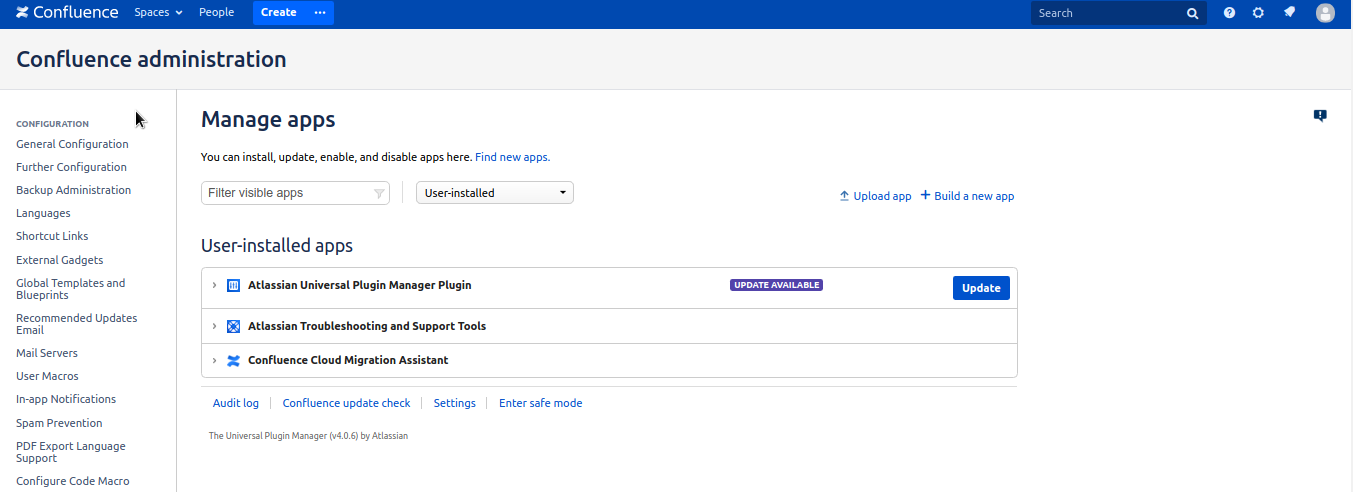Open Global Templates and Blueprints
The width and height of the screenshot is (1353, 492).
(x=71, y=289)
